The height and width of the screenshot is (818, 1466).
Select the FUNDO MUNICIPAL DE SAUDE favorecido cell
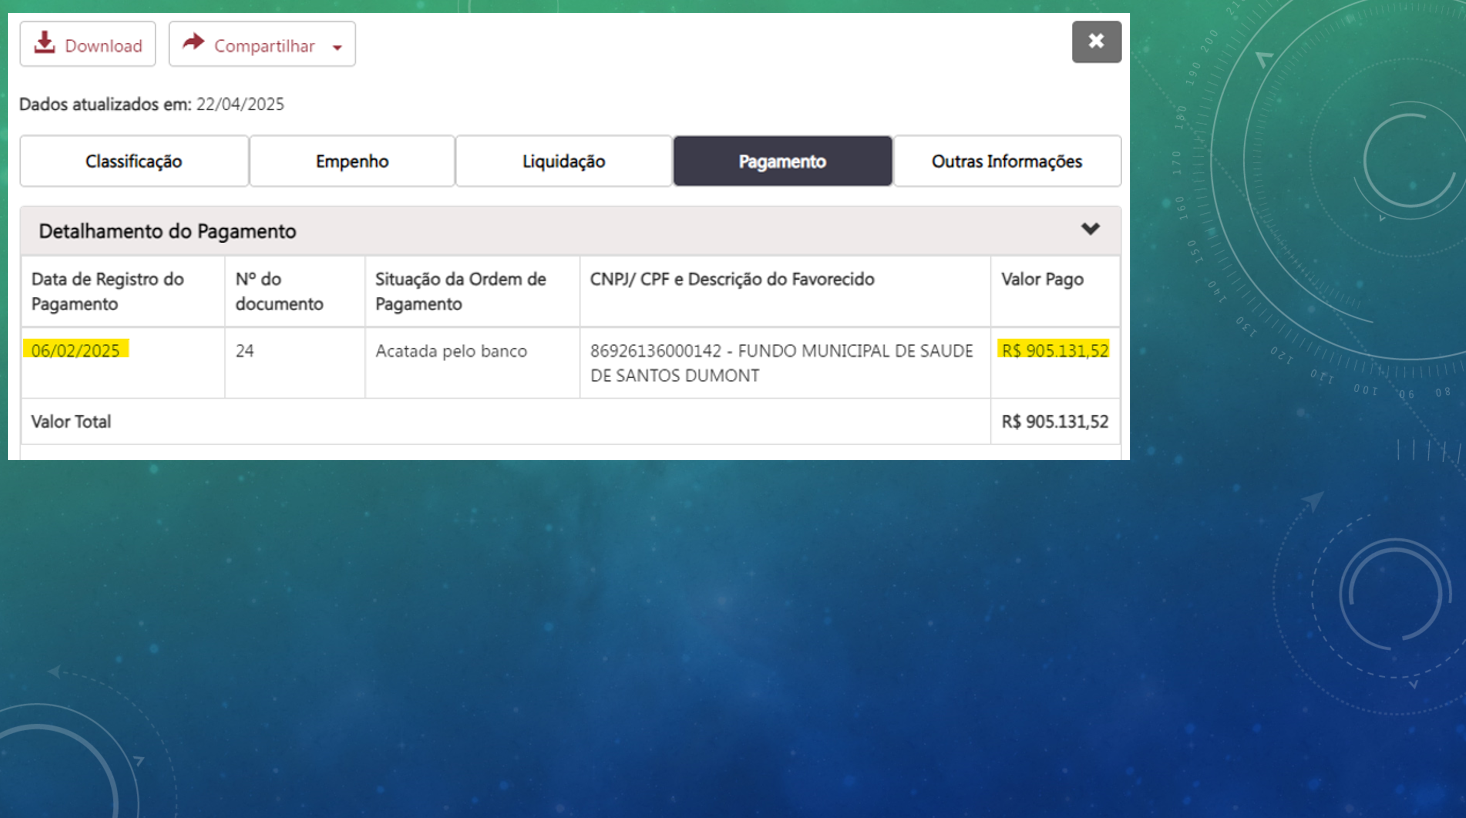click(x=785, y=363)
